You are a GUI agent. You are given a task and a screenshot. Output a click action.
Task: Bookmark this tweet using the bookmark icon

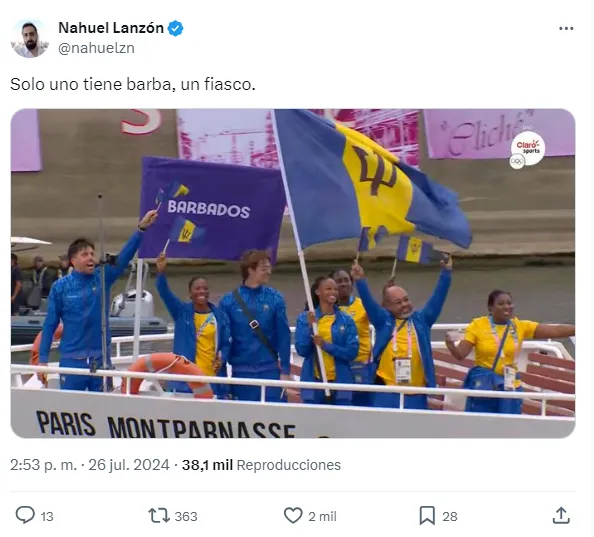[427, 516]
